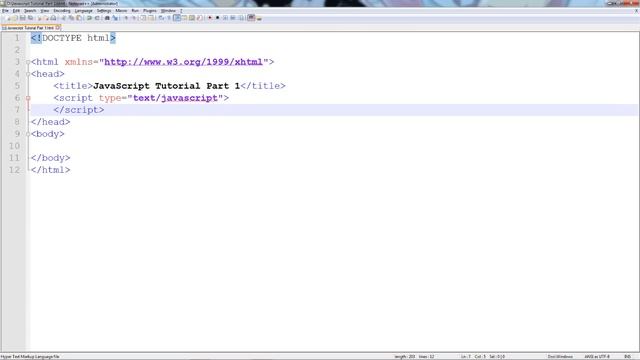This screenshot has width=640, height=360.
Task: Undo last edit toolbar icon
Action: click(x=89, y=18)
